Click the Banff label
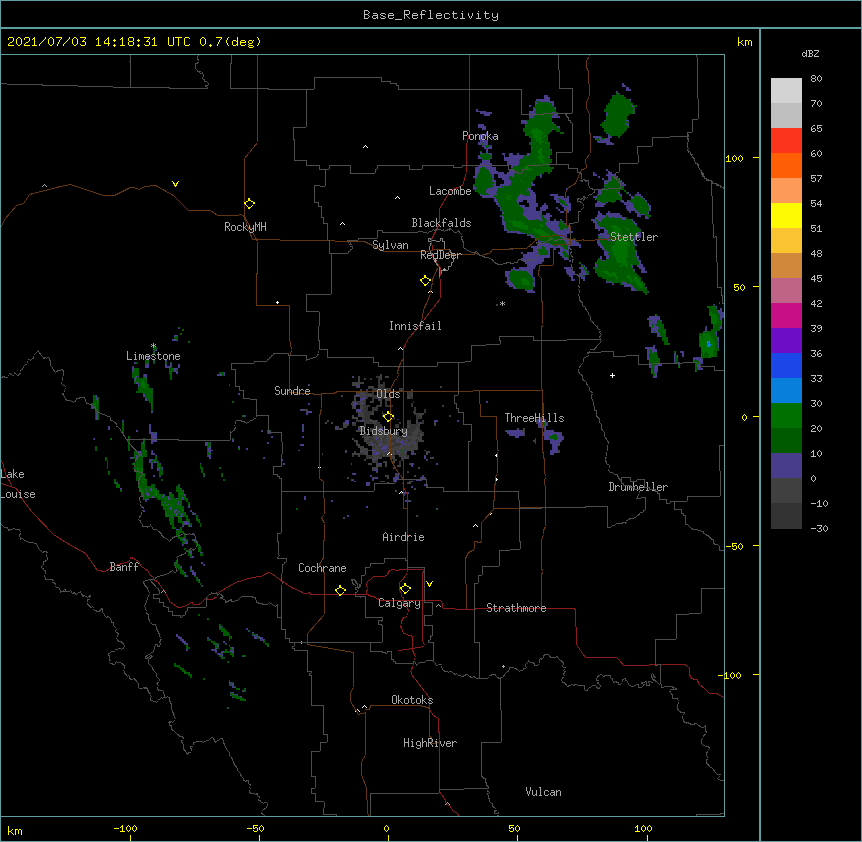The width and height of the screenshot is (862, 842). 124,567
